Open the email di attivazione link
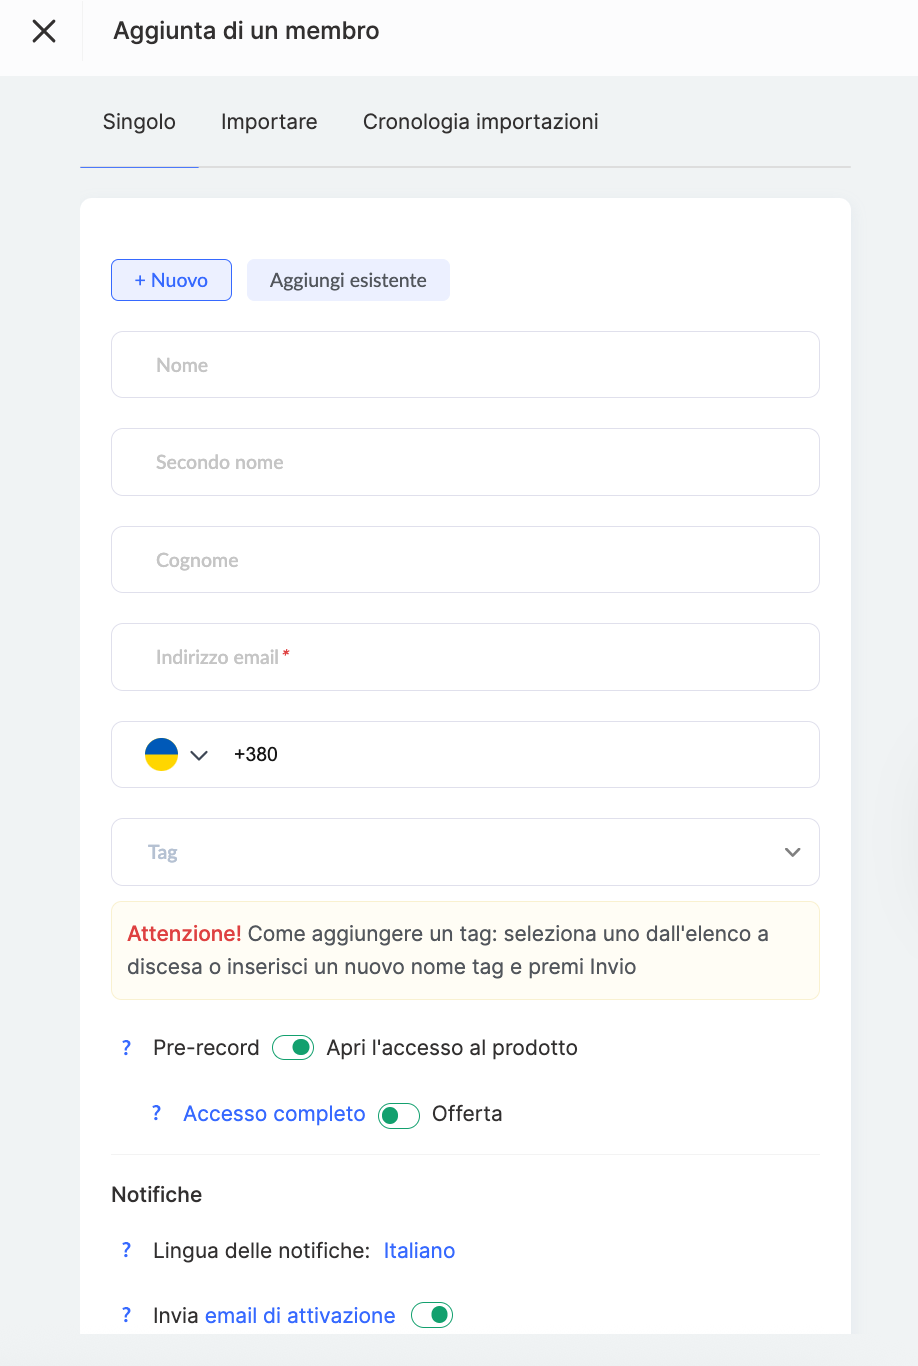The image size is (918, 1366). click(x=300, y=1315)
